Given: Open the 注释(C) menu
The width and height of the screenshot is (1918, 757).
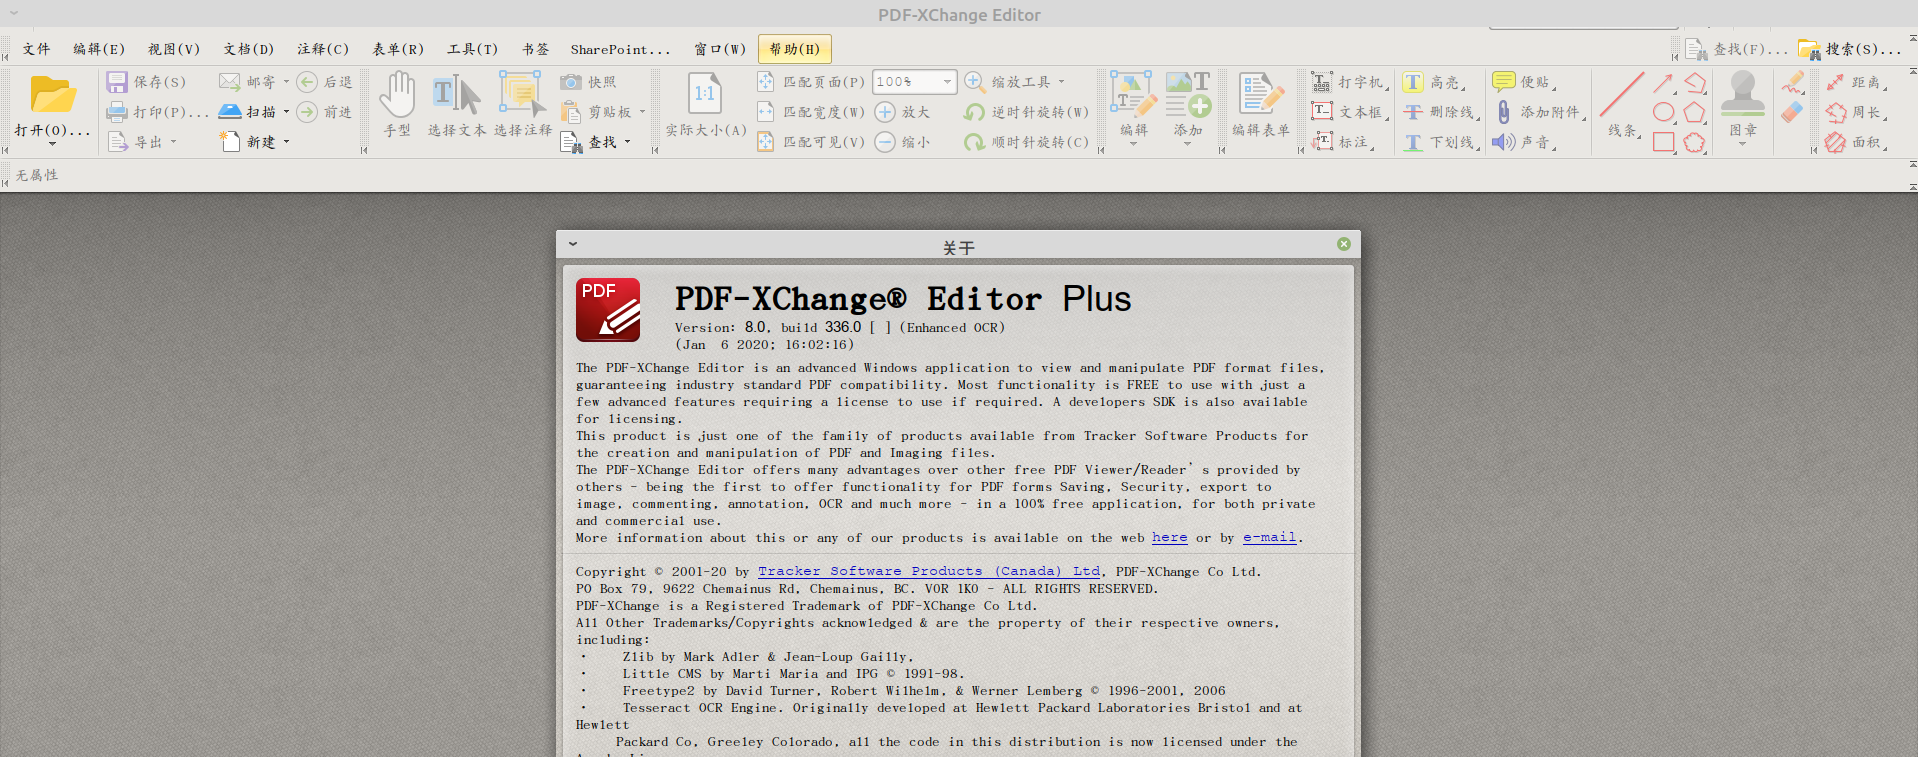Looking at the screenshot, I should (323, 49).
